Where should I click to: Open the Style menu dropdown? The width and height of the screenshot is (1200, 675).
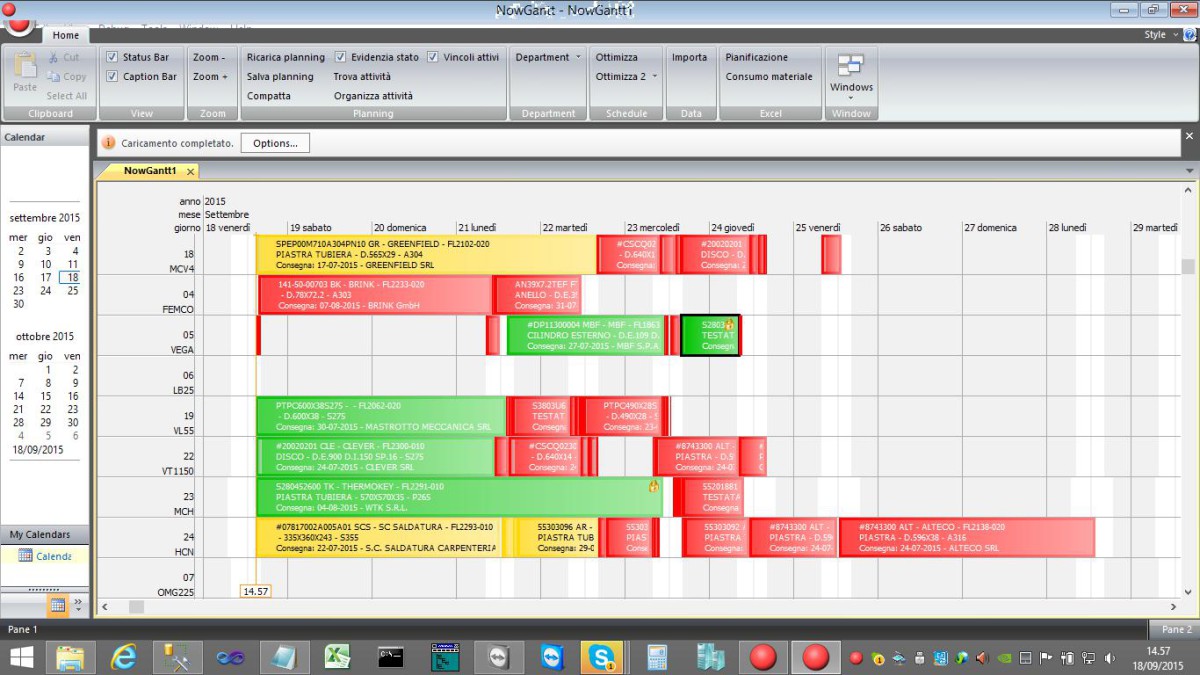(x=1160, y=34)
